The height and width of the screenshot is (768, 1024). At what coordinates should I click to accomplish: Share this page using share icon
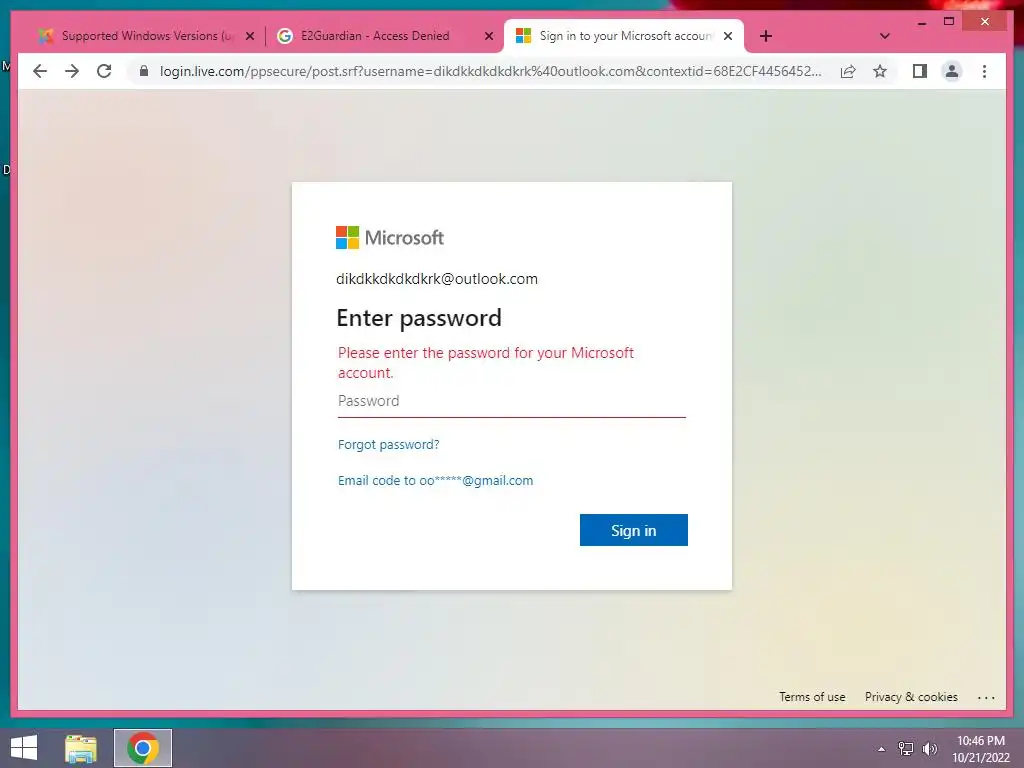(x=848, y=71)
